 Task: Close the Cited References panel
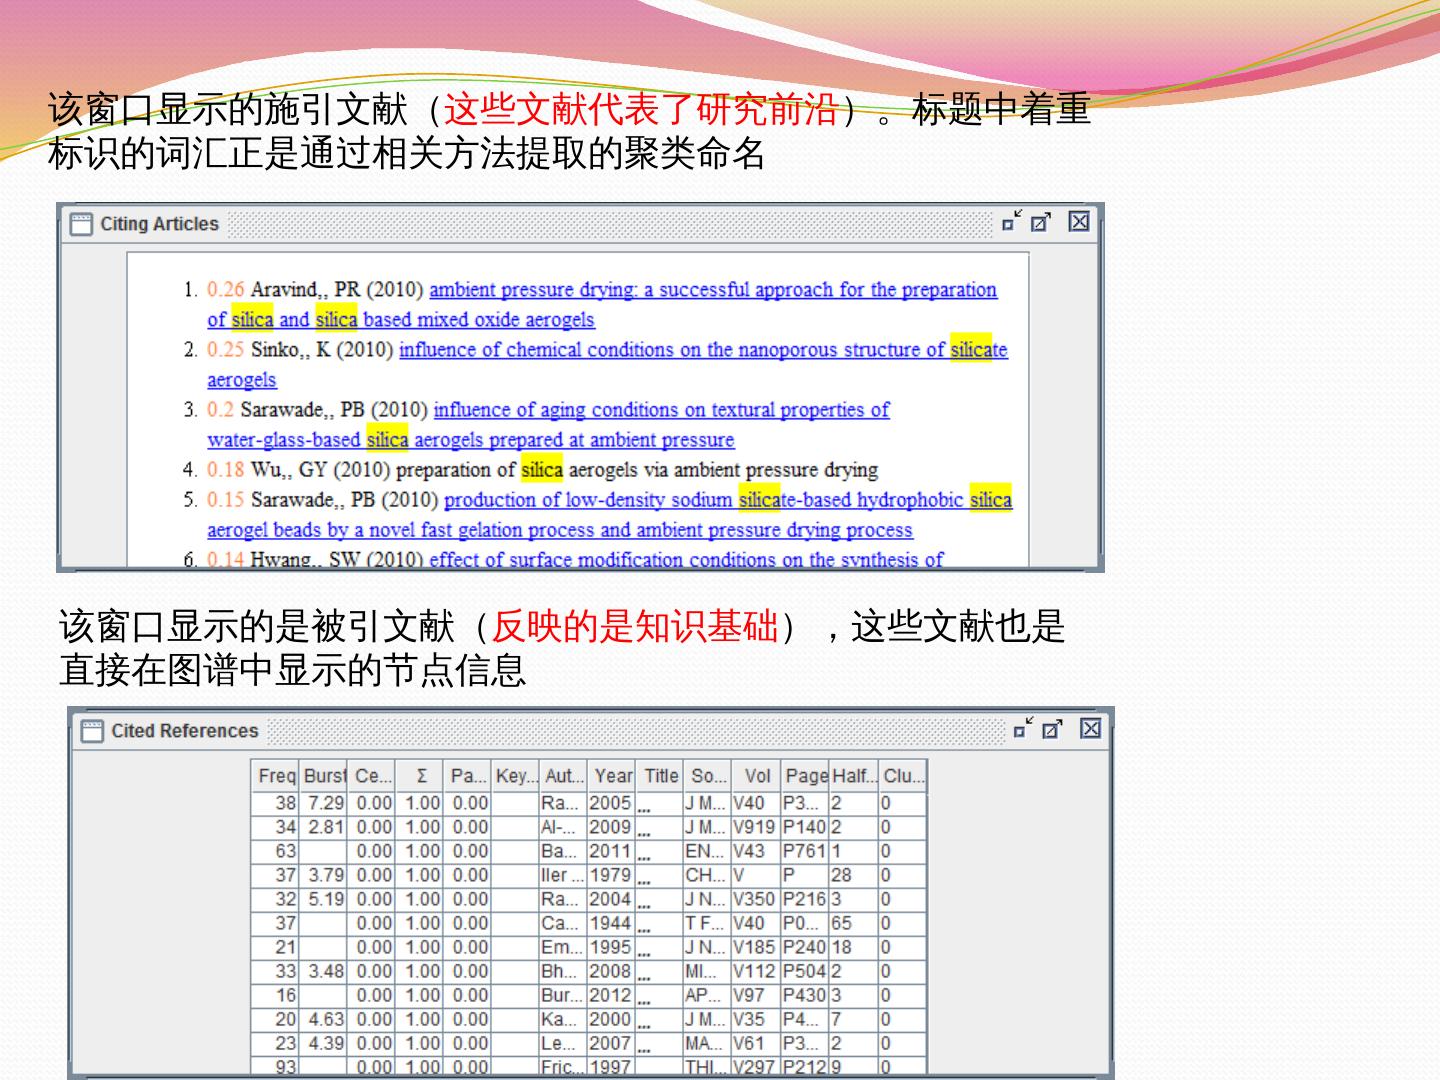pos(1090,729)
